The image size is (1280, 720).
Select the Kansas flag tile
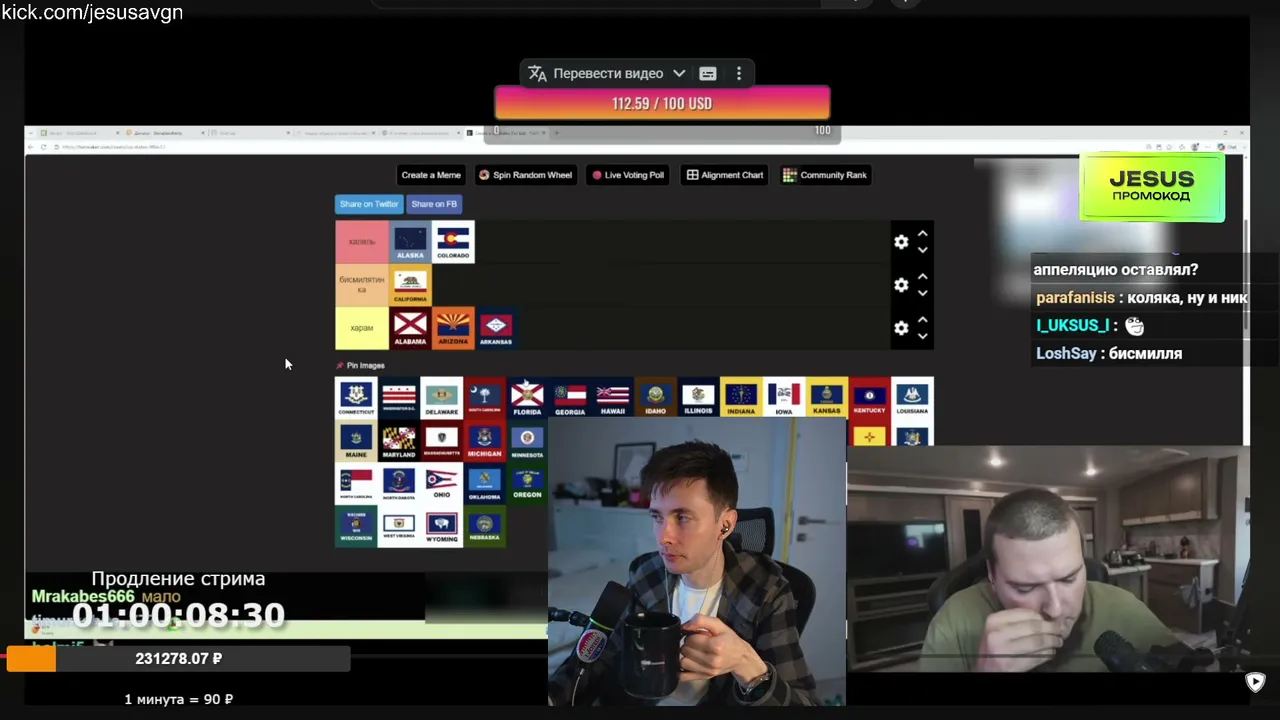coord(827,398)
